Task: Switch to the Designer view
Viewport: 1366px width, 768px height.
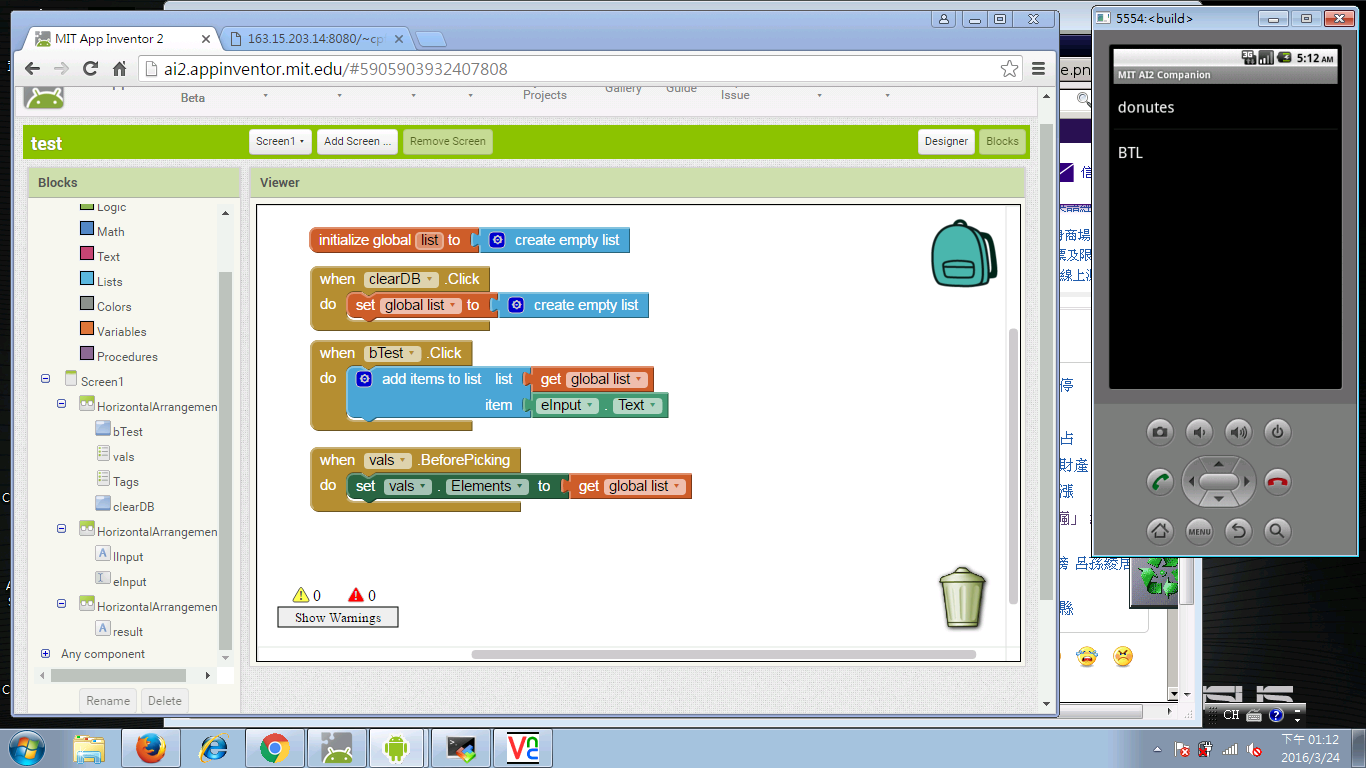Action: 945,142
